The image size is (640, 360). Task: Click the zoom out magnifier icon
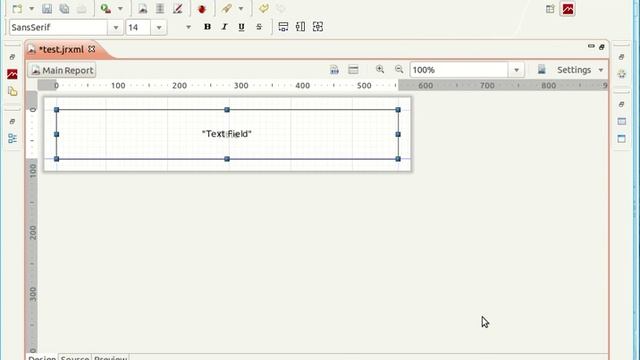click(399, 69)
